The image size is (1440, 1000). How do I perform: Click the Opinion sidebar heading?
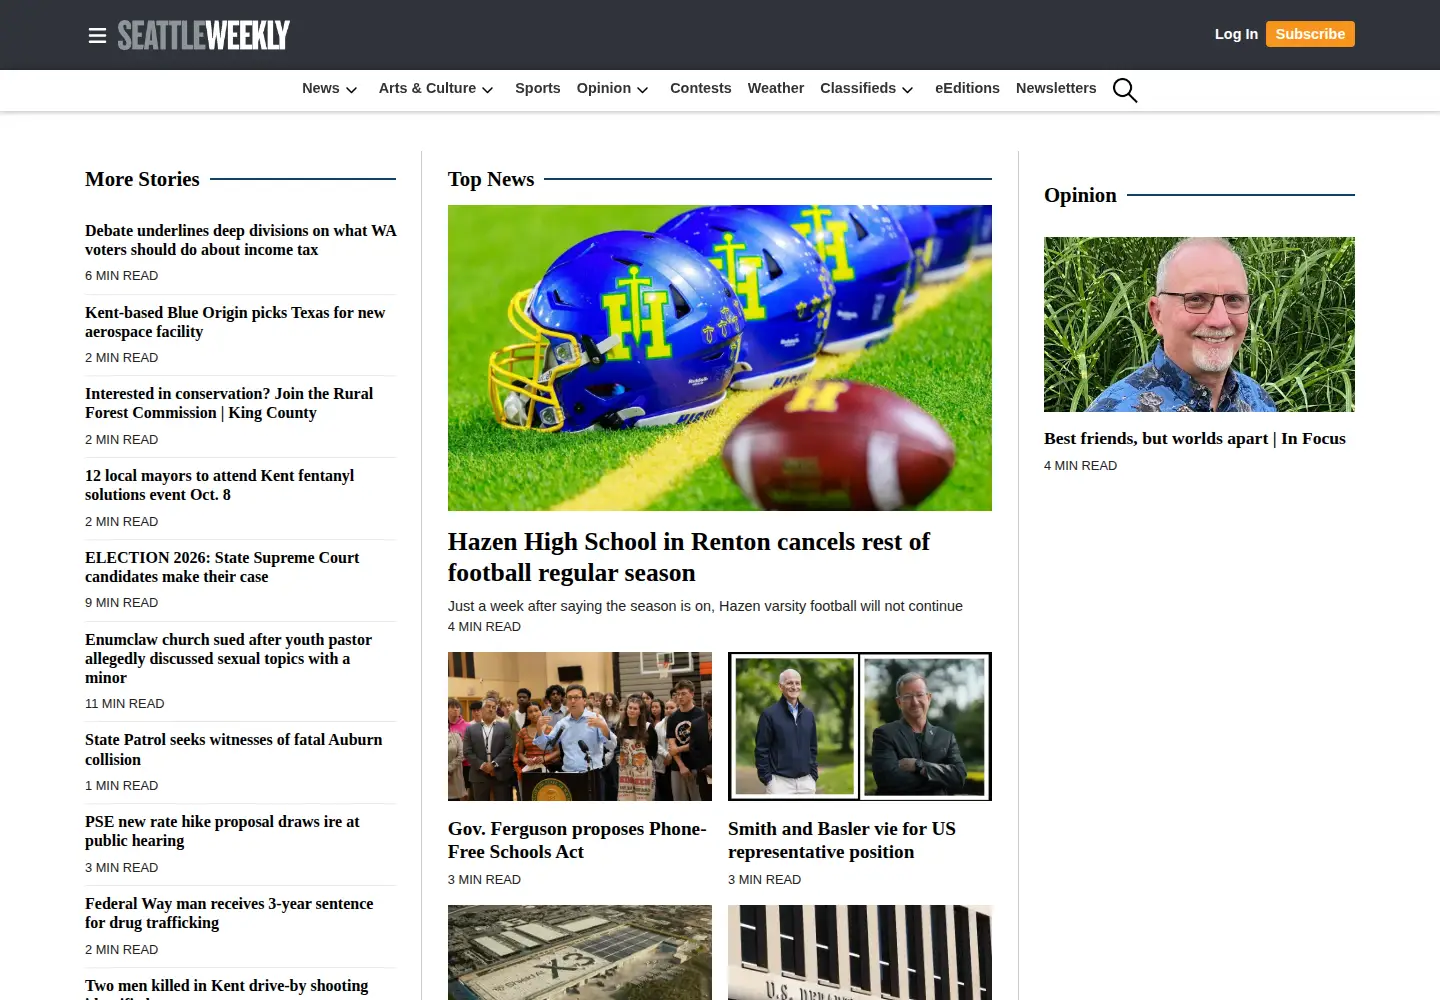(x=1080, y=195)
